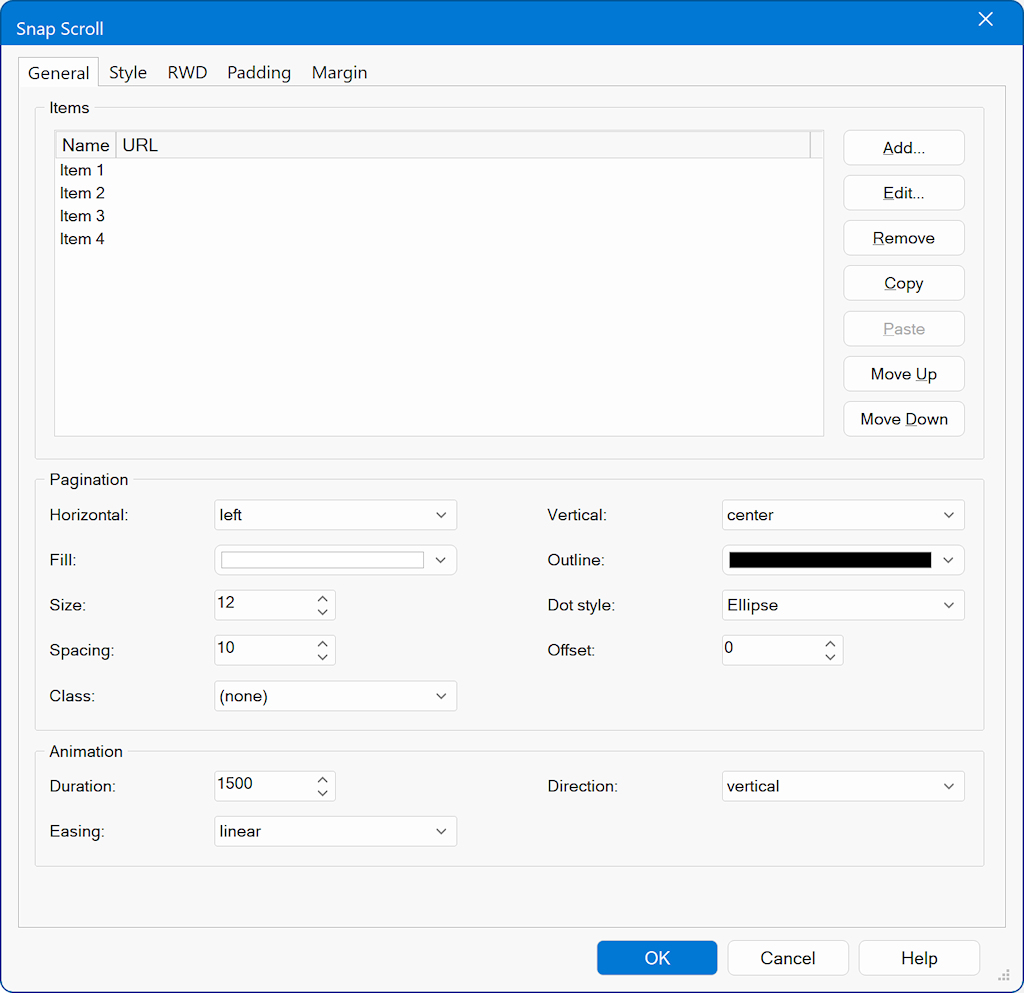Viewport: 1024px width, 993px height.
Task: Switch to the Style tab
Action: pyautogui.click(x=128, y=73)
